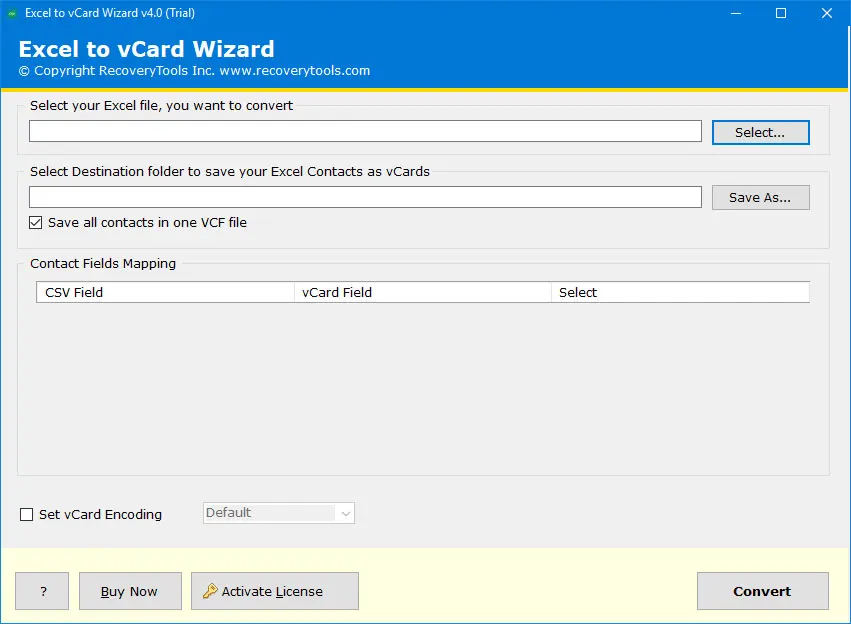Screen dimensions: 851x624
Task: Click the Buy Now button
Action: point(130,591)
